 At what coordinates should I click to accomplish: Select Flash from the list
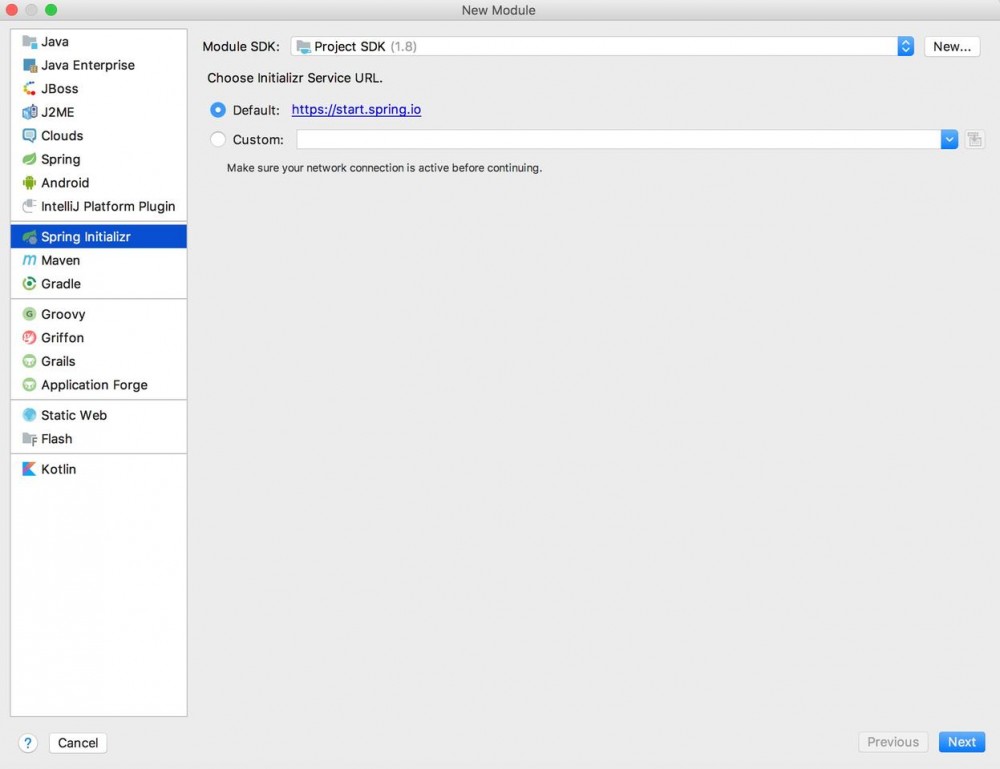click(99, 439)
